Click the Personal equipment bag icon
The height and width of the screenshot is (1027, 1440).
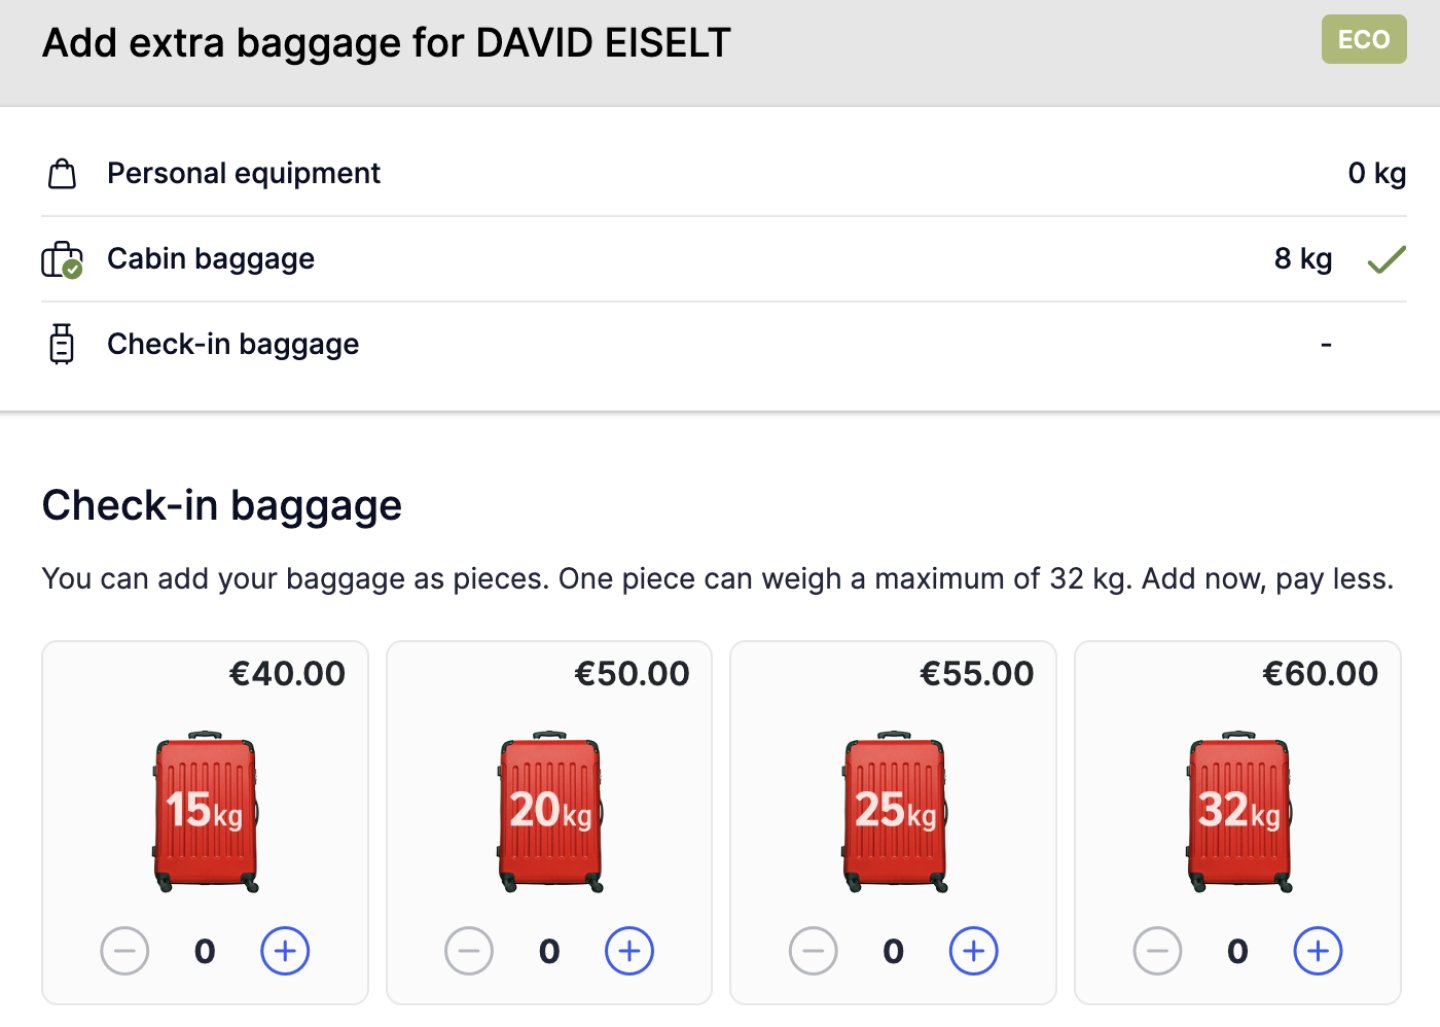62,174
